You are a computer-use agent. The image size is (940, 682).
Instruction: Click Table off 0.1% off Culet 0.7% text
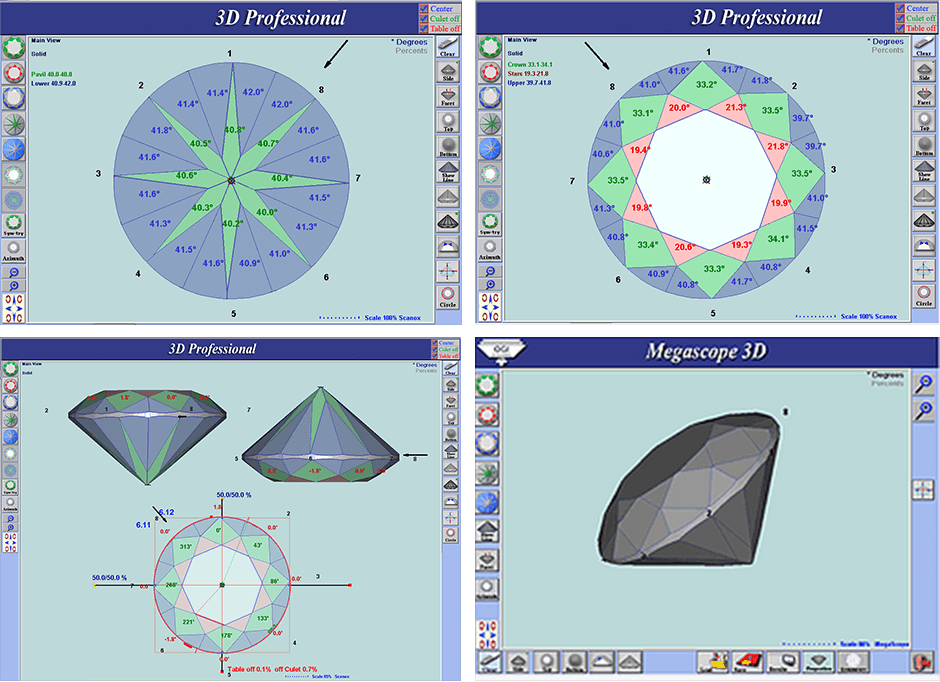273,669
